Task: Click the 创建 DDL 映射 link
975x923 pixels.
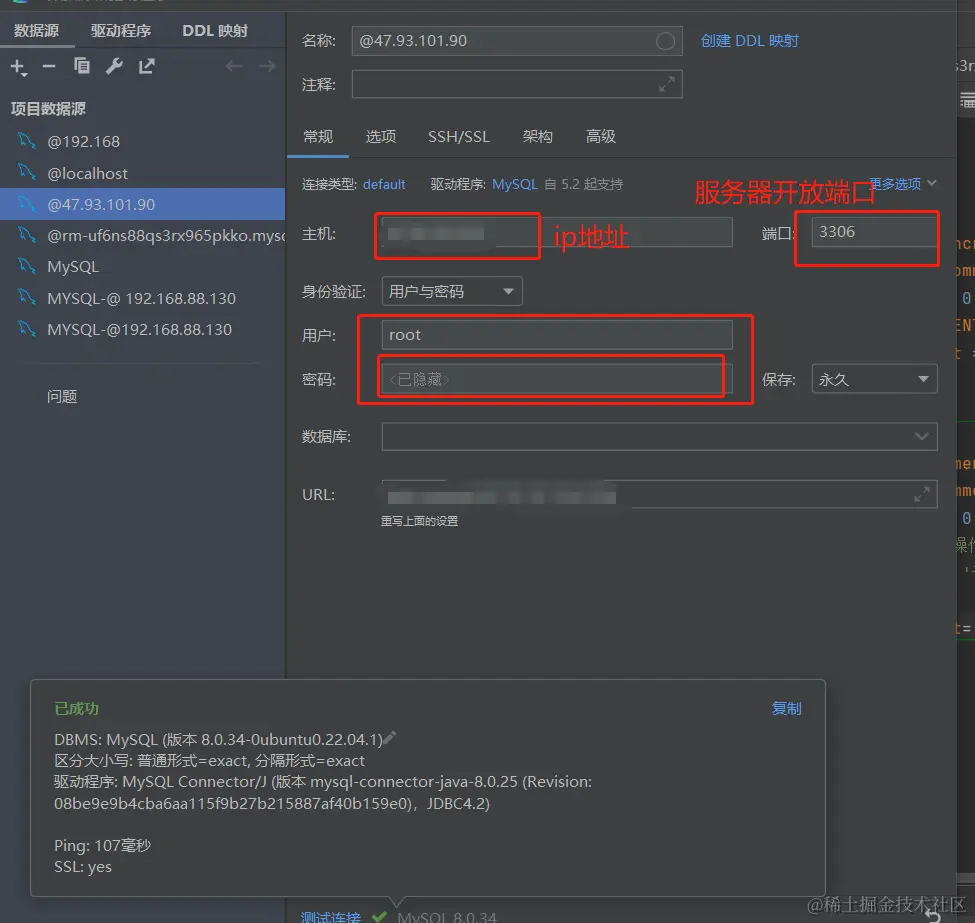Action: (x=749, y=41)
